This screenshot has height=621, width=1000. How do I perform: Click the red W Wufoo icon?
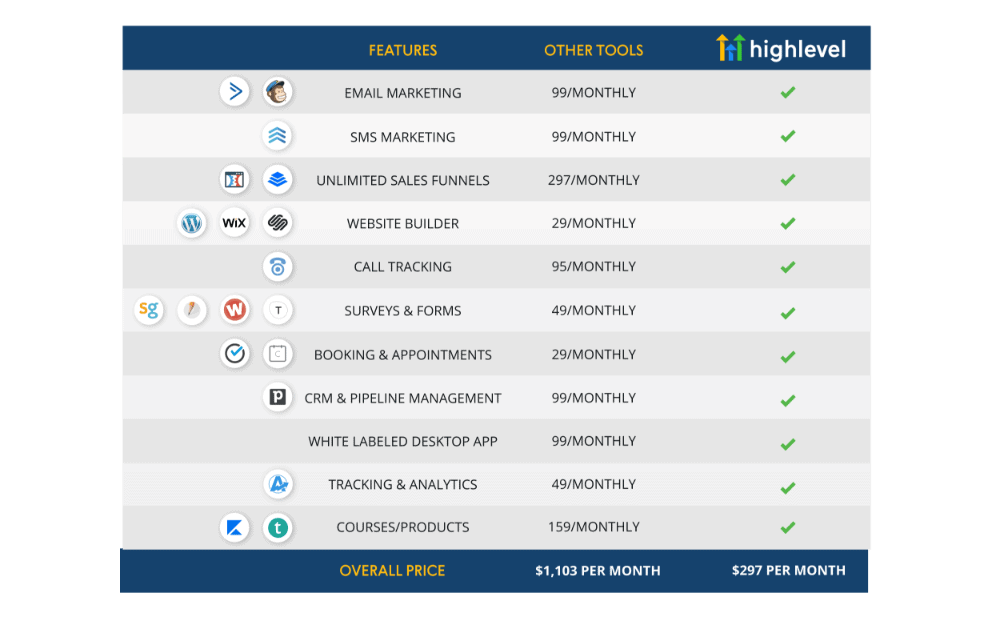coord(235,310)
